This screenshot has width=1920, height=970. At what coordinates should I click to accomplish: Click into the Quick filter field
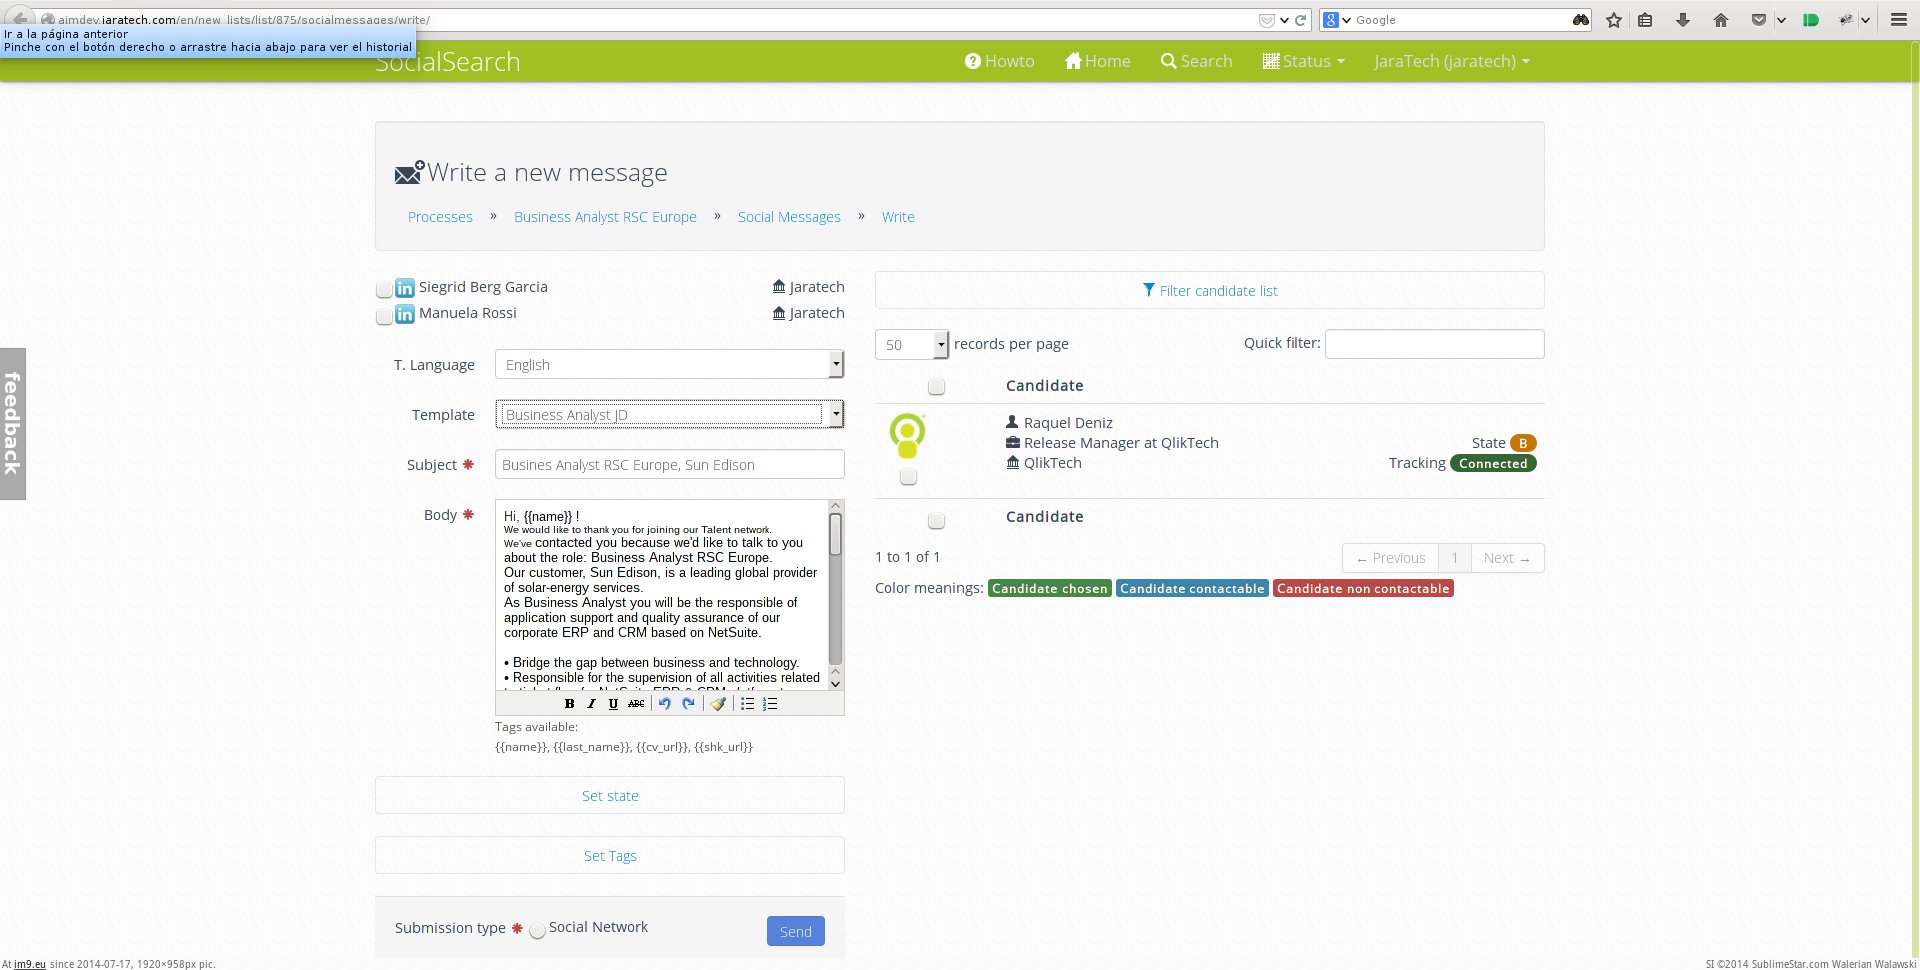1434,344
